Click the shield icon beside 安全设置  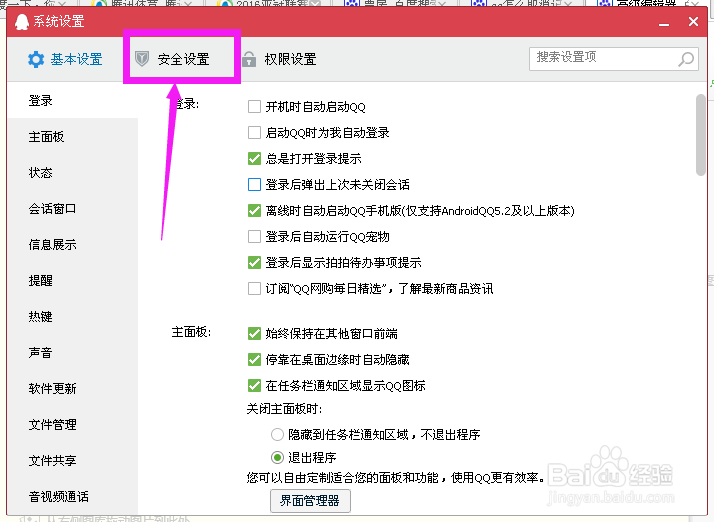pos(142,59)
